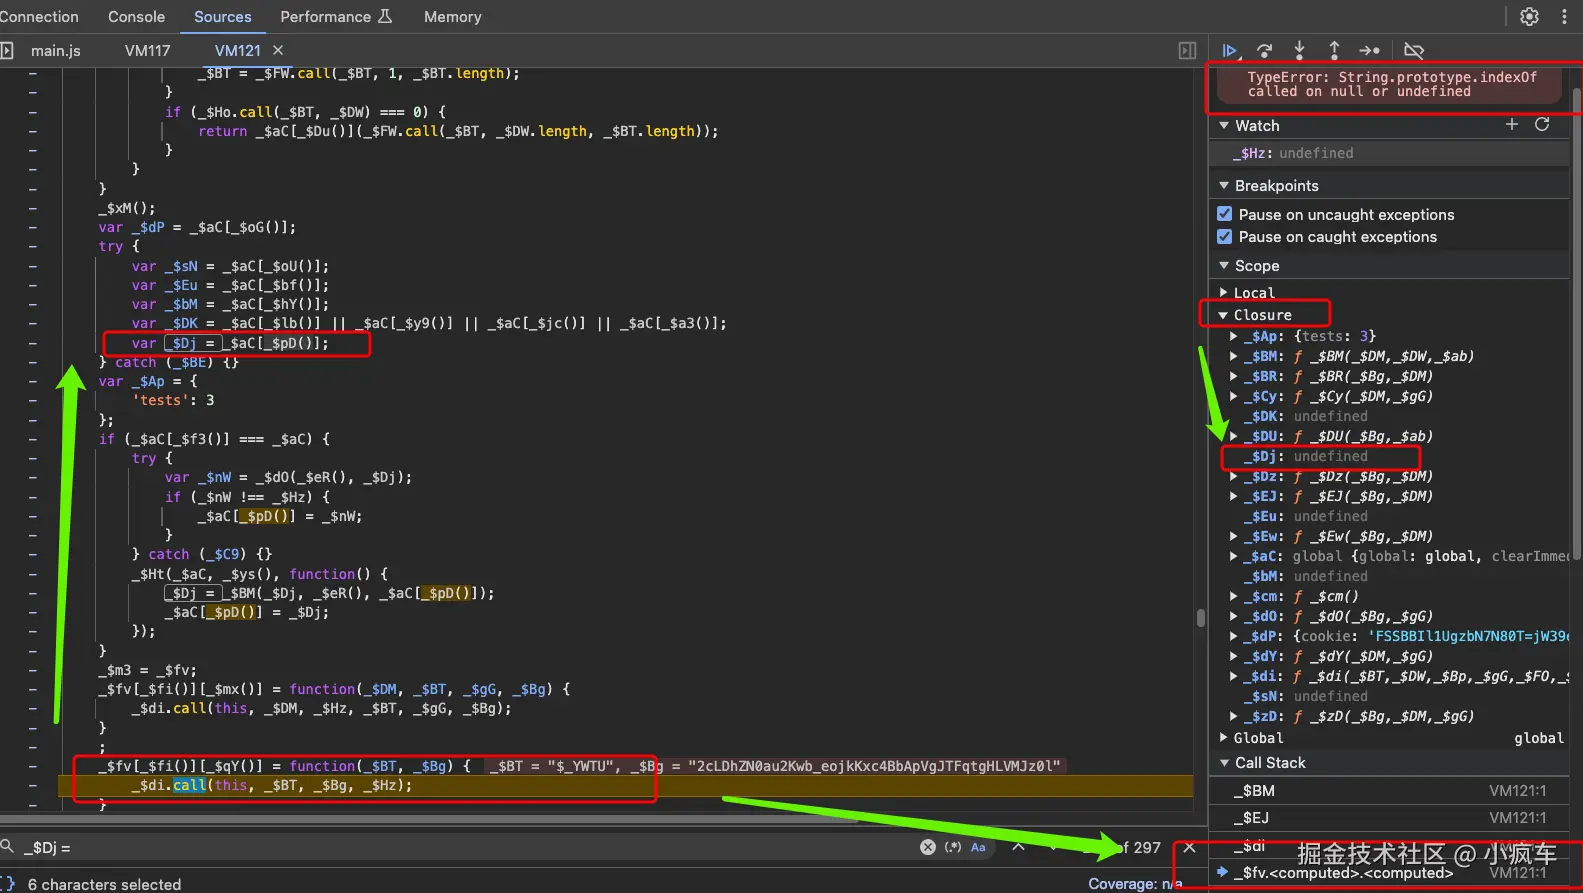The width and height of the screenshot is (1583, 893).
Task: Toggle match case in search
Action: [x=978, y=847]
